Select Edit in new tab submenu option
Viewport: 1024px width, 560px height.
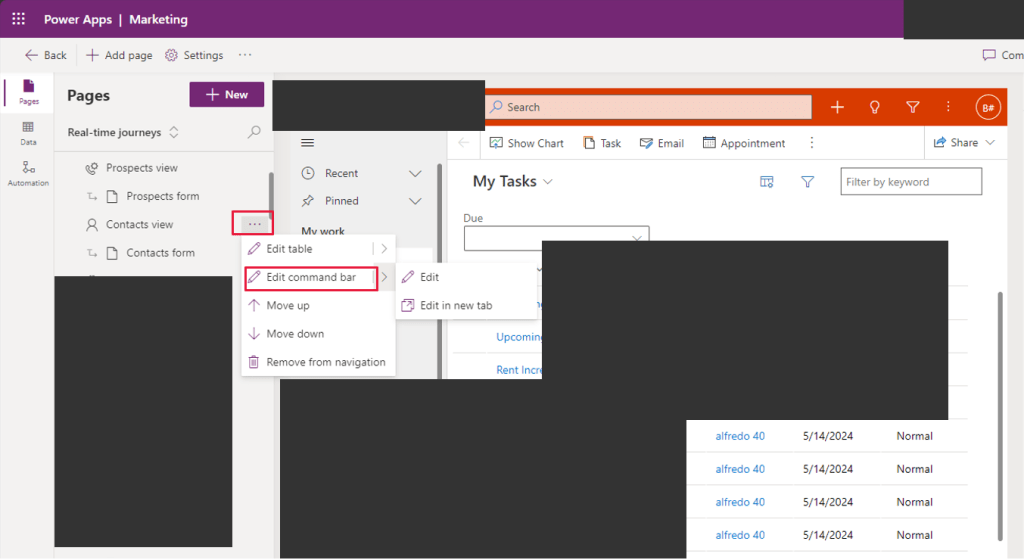click(x=455, y=306)
